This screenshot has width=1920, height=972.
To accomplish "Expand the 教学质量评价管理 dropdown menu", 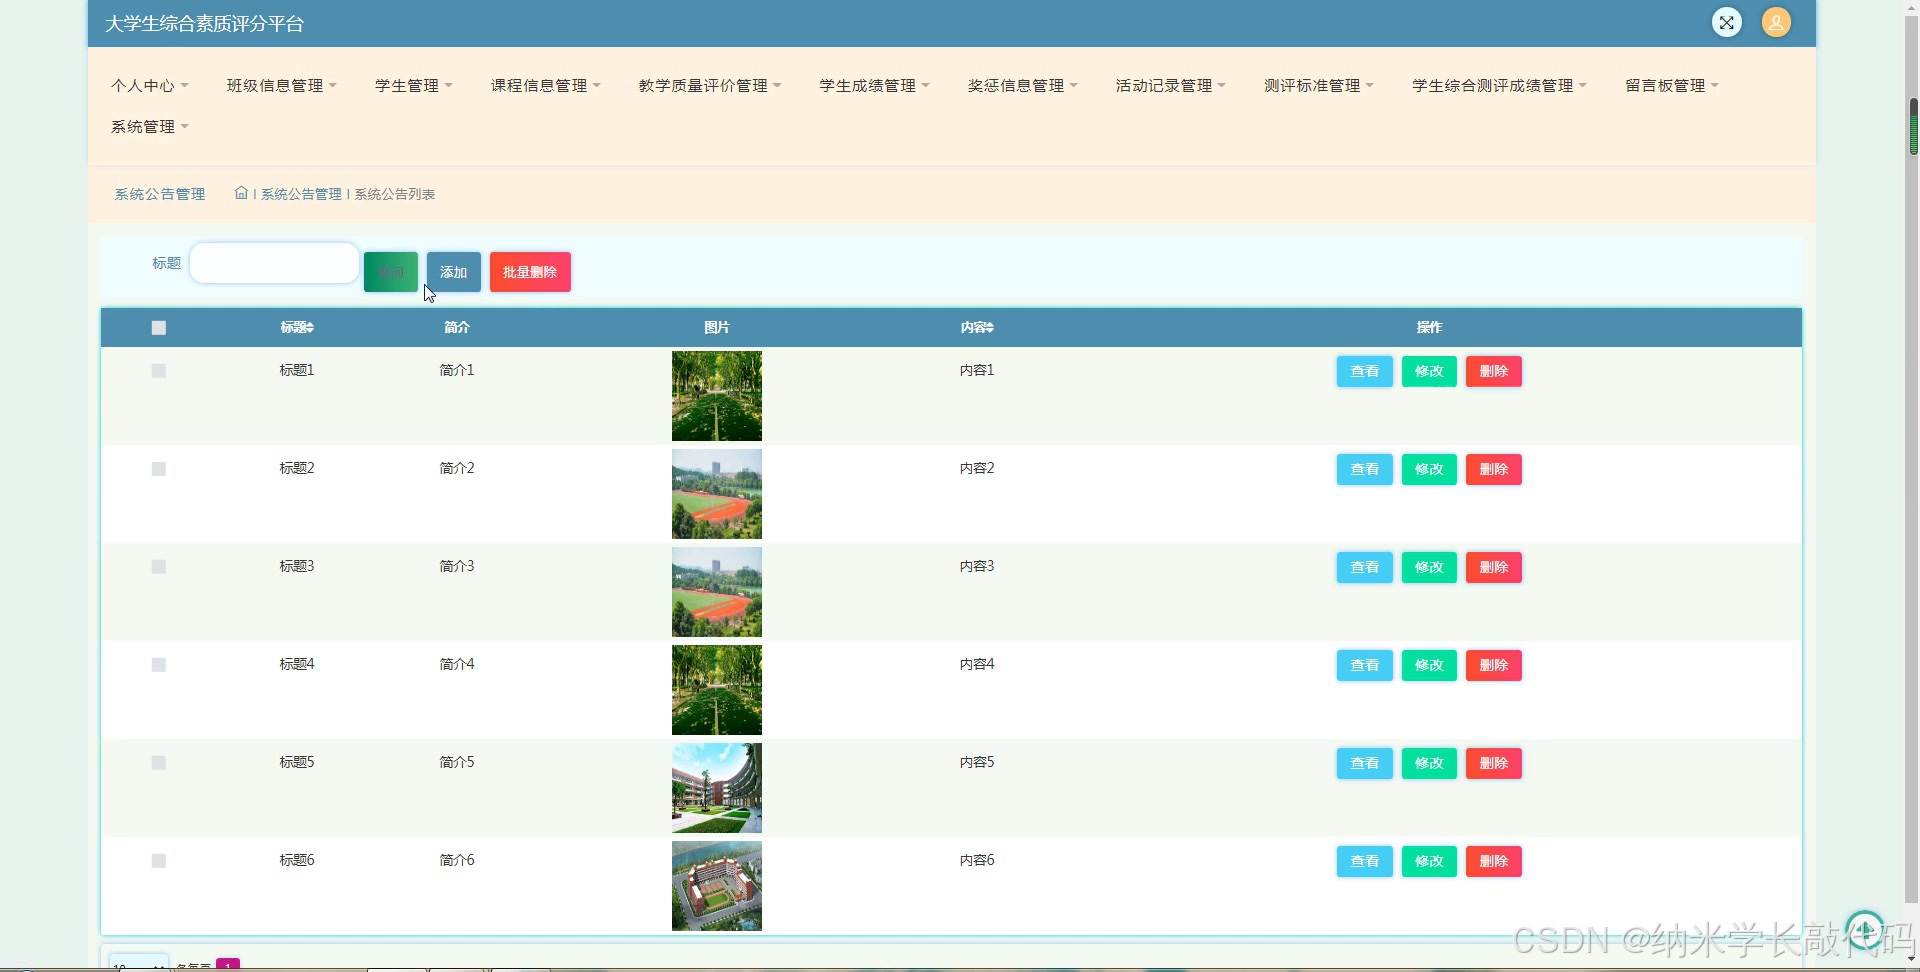I will click(x=710, y=86).
